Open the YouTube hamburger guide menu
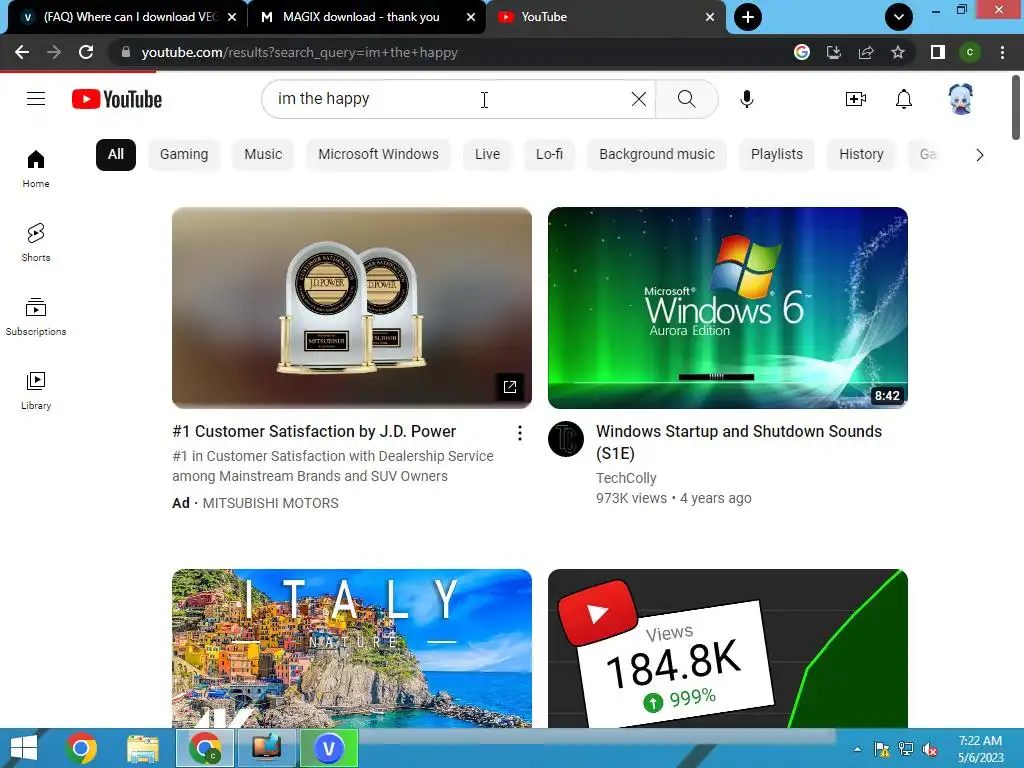 36,99
